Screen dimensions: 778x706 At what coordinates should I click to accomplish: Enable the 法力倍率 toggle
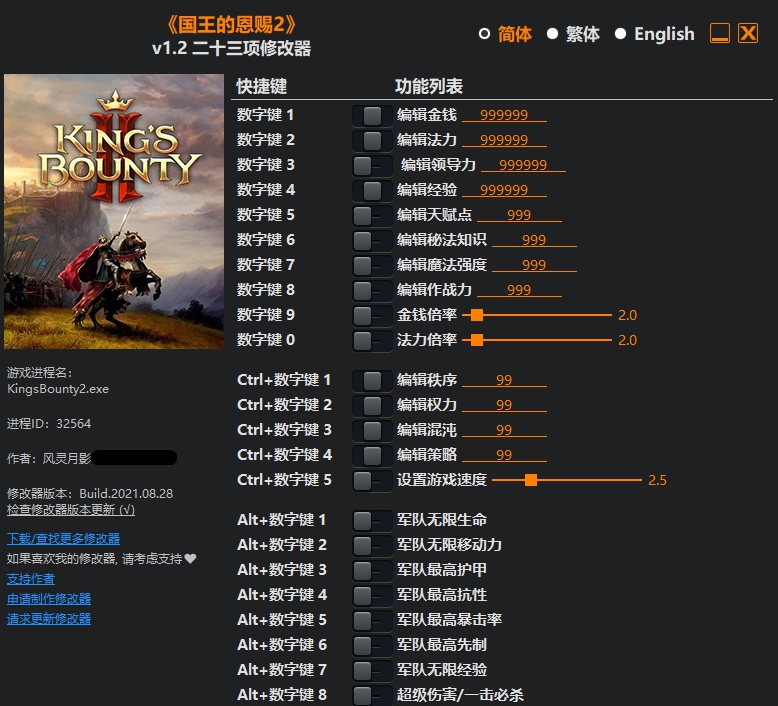(372, 341)
